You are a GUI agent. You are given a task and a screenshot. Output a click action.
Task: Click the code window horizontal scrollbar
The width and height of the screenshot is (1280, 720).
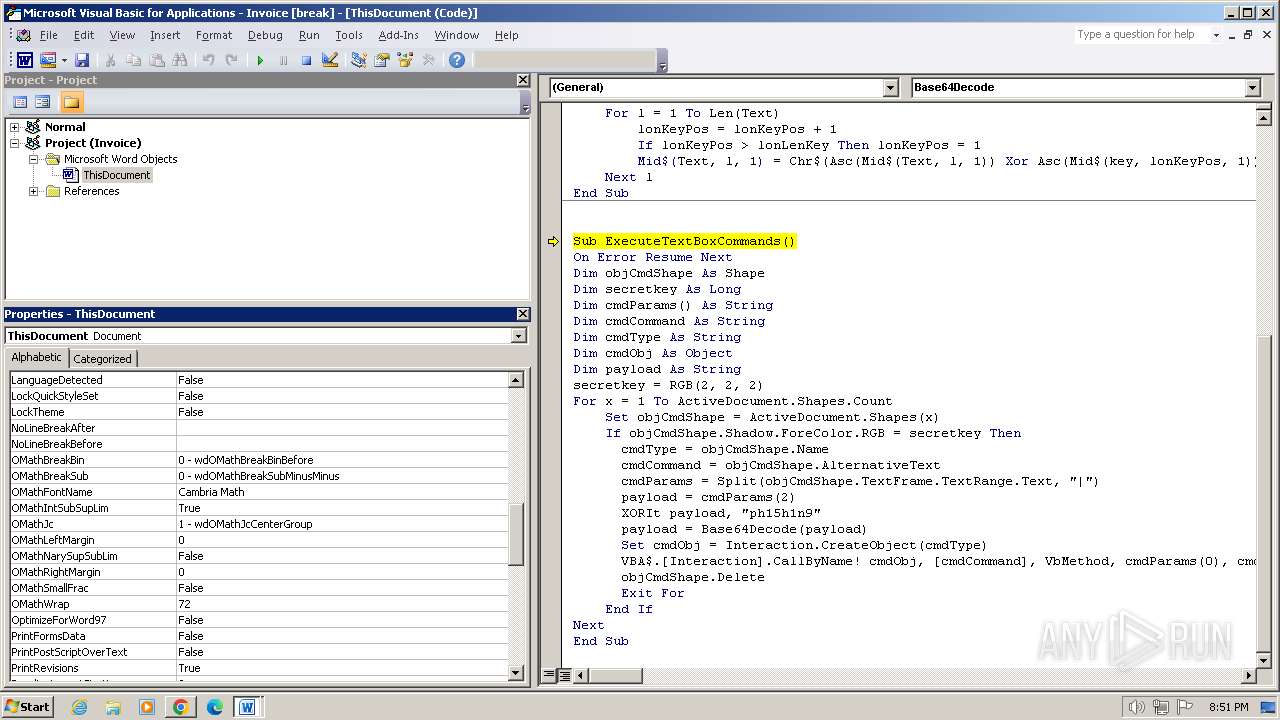(x=915, y=676)
